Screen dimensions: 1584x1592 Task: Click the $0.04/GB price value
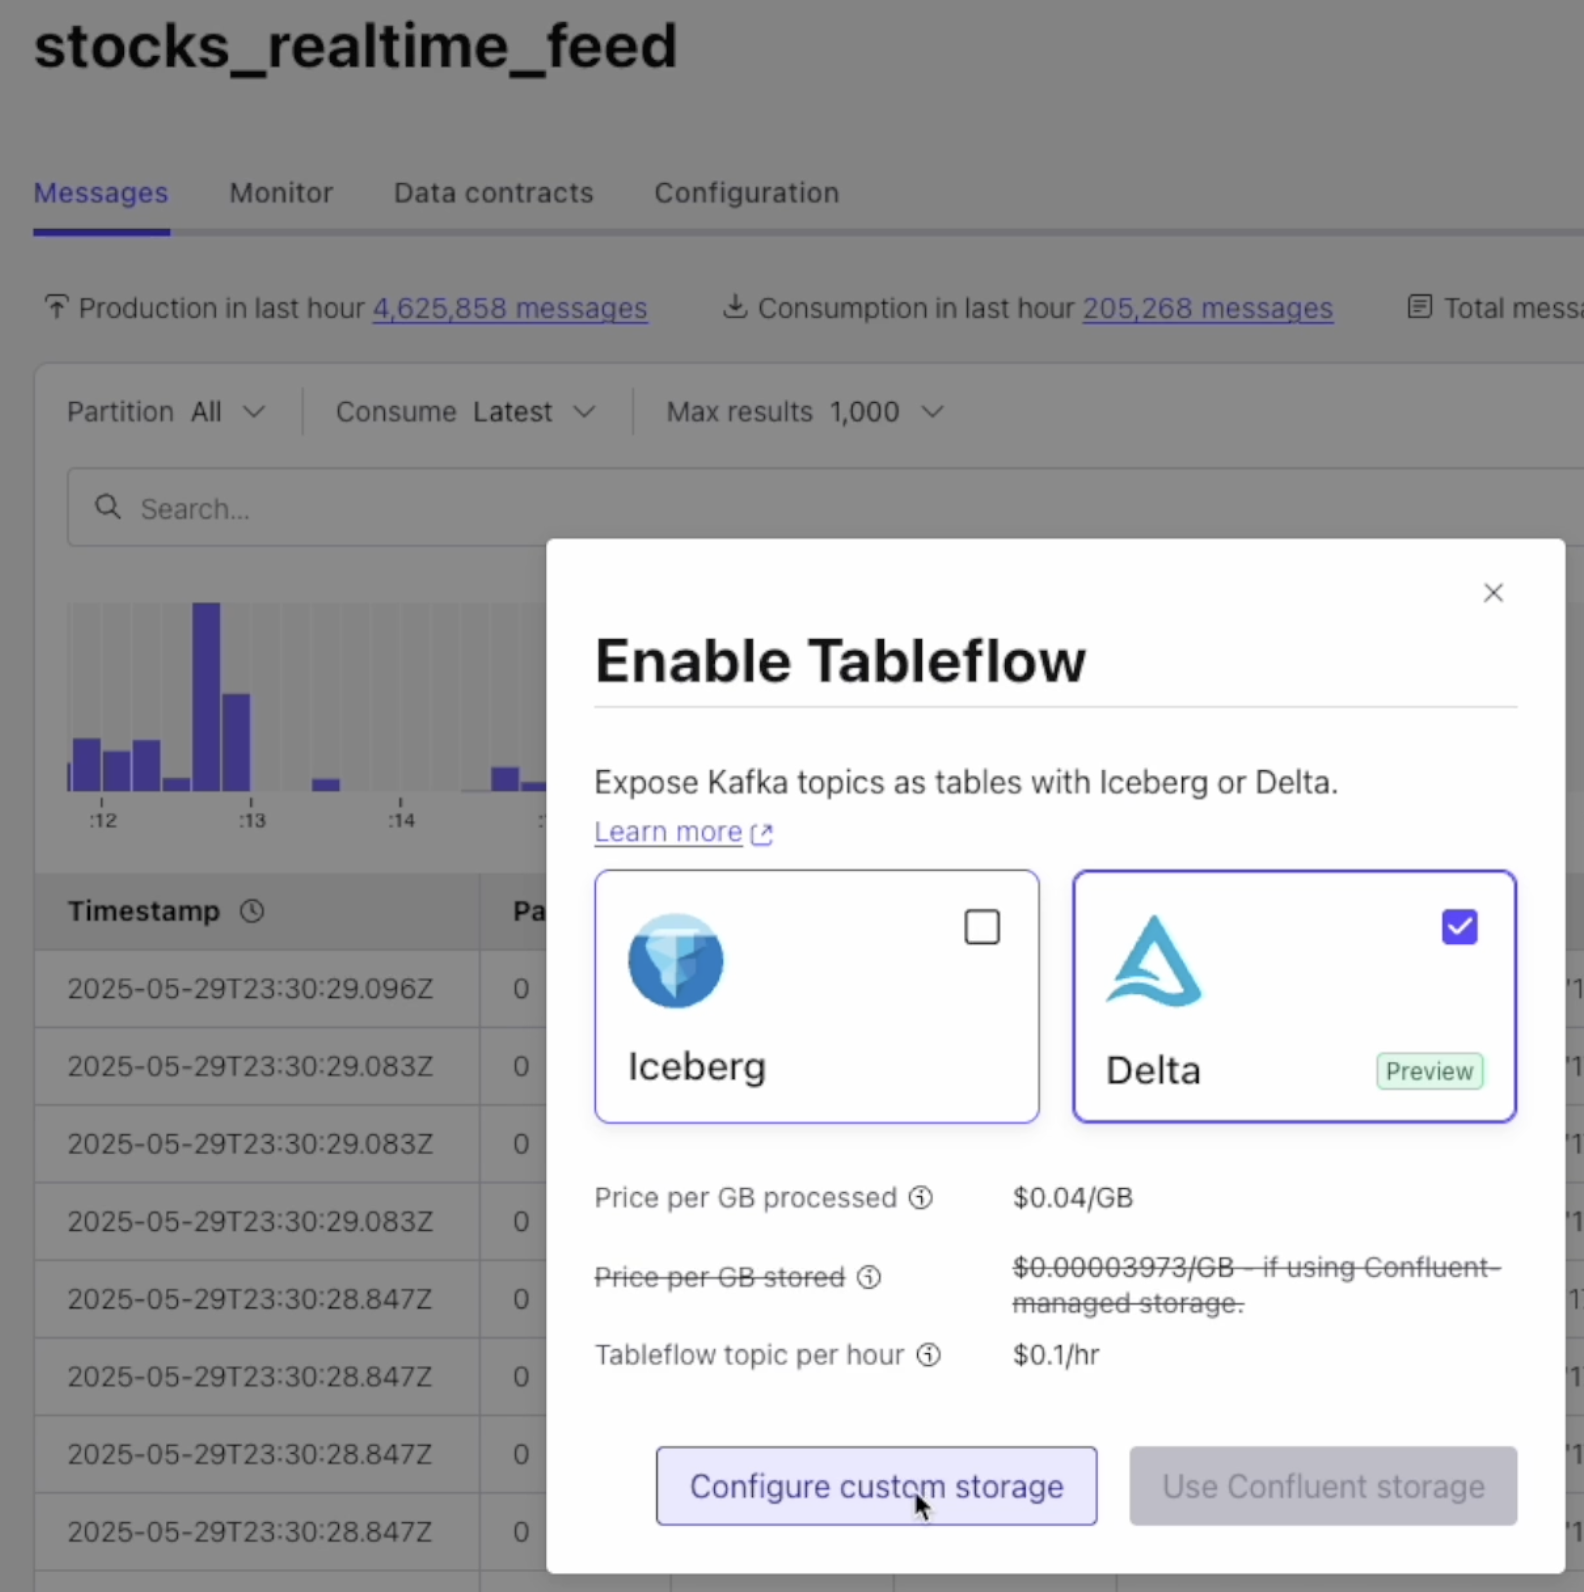coord(1073,1197)
